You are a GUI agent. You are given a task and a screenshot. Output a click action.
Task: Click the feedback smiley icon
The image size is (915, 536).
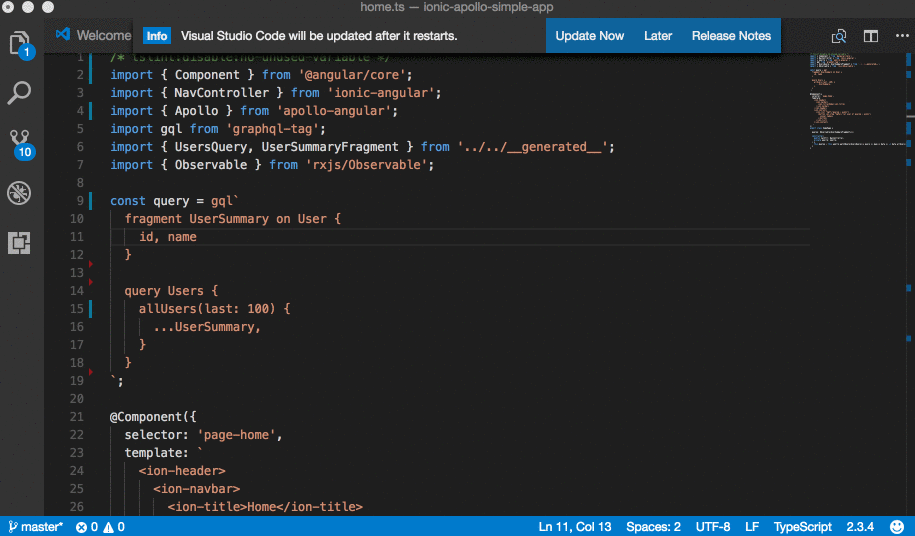897,527
